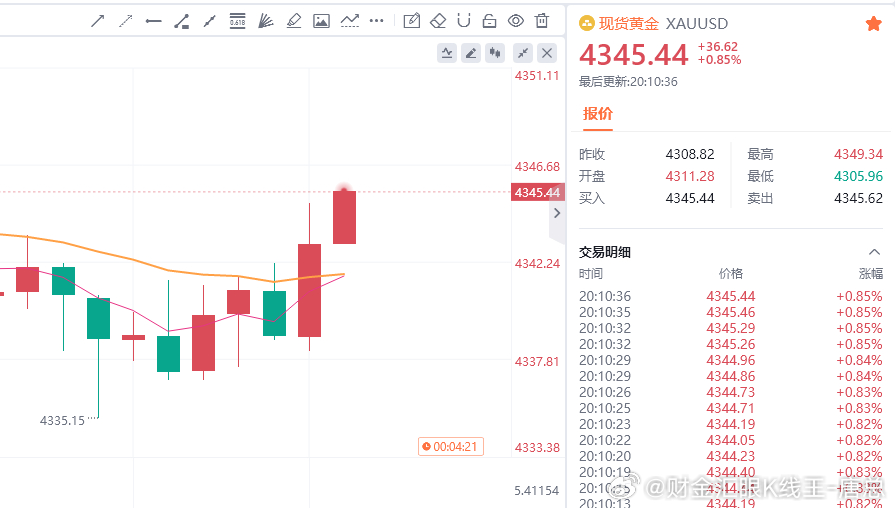Click the 最后更新:20:10:36 timestamp
Screen dimensions: 895x508
coord(628,82)
